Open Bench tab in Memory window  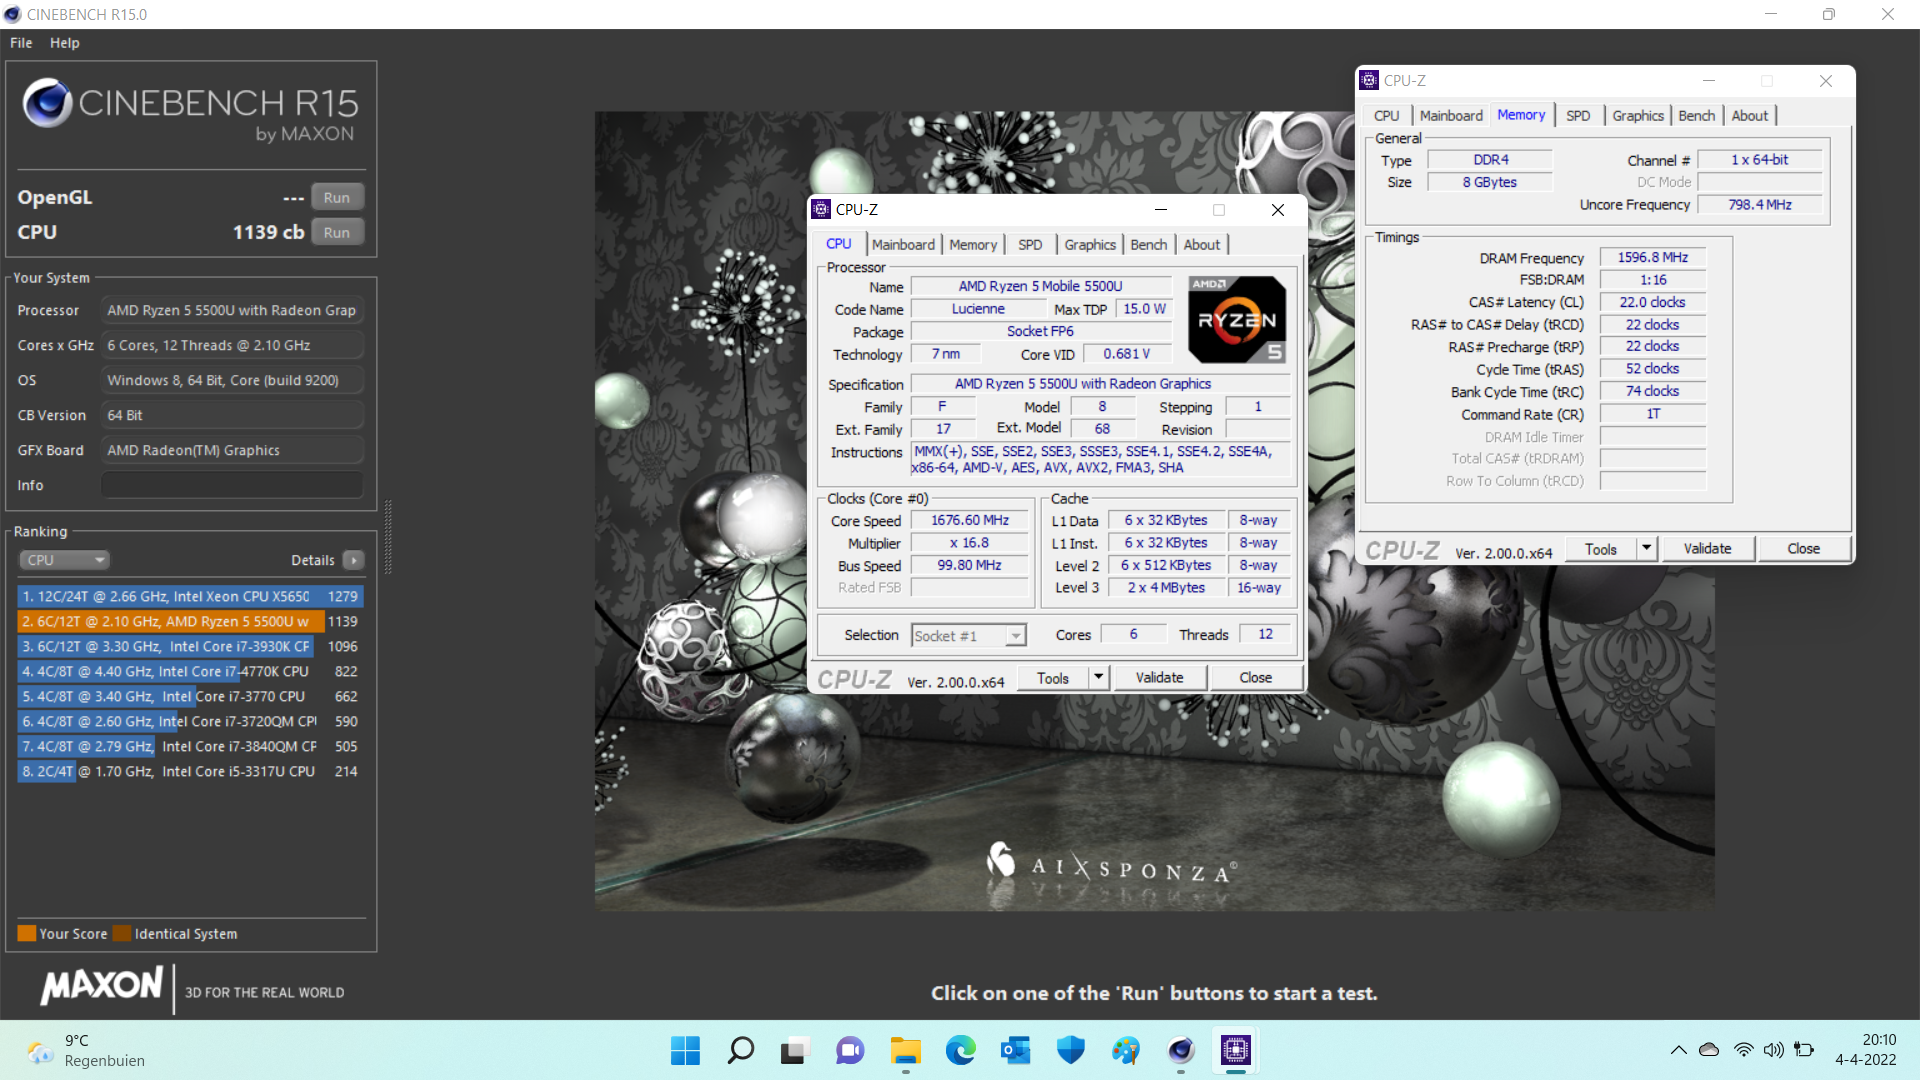pyautogui.click(x=1697, y=116)
